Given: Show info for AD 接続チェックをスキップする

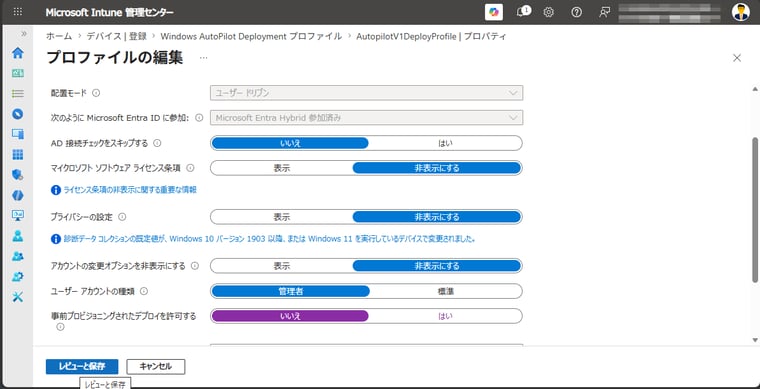Looking at the screenshot, I should [x=157, y=143].
